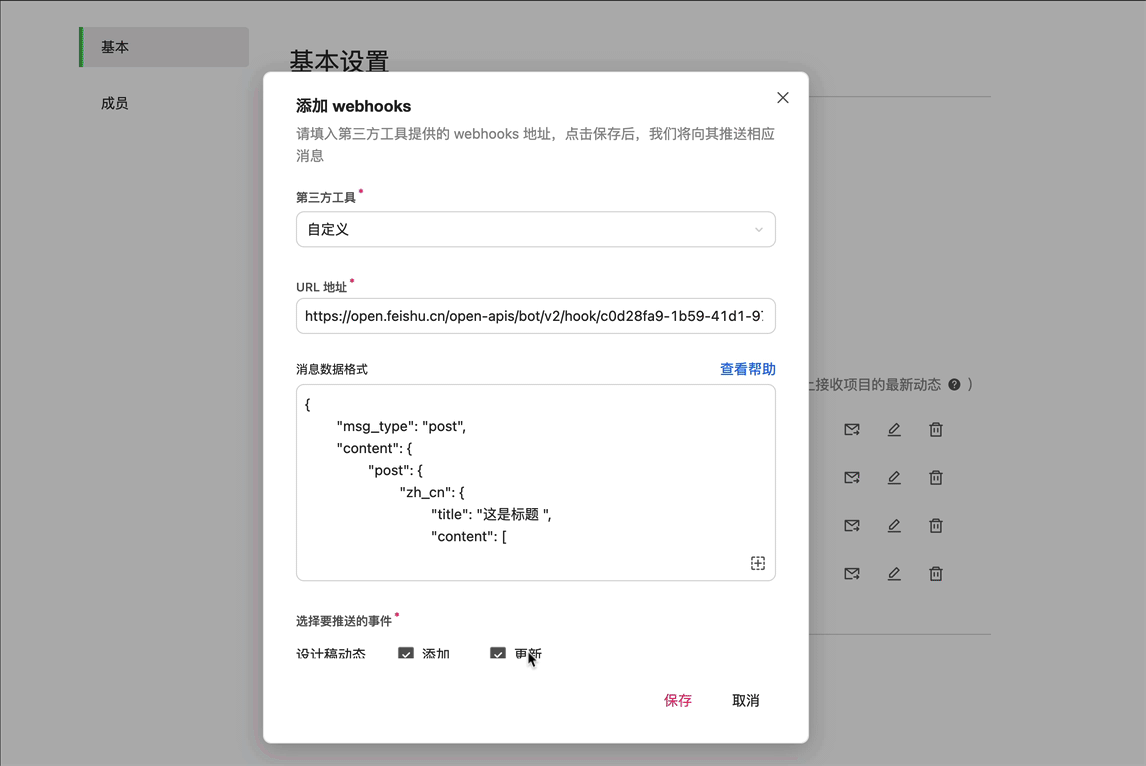Click the help question mark near 最新动态
Viewport: 1146px width, 766px height.
click(954, 385)
